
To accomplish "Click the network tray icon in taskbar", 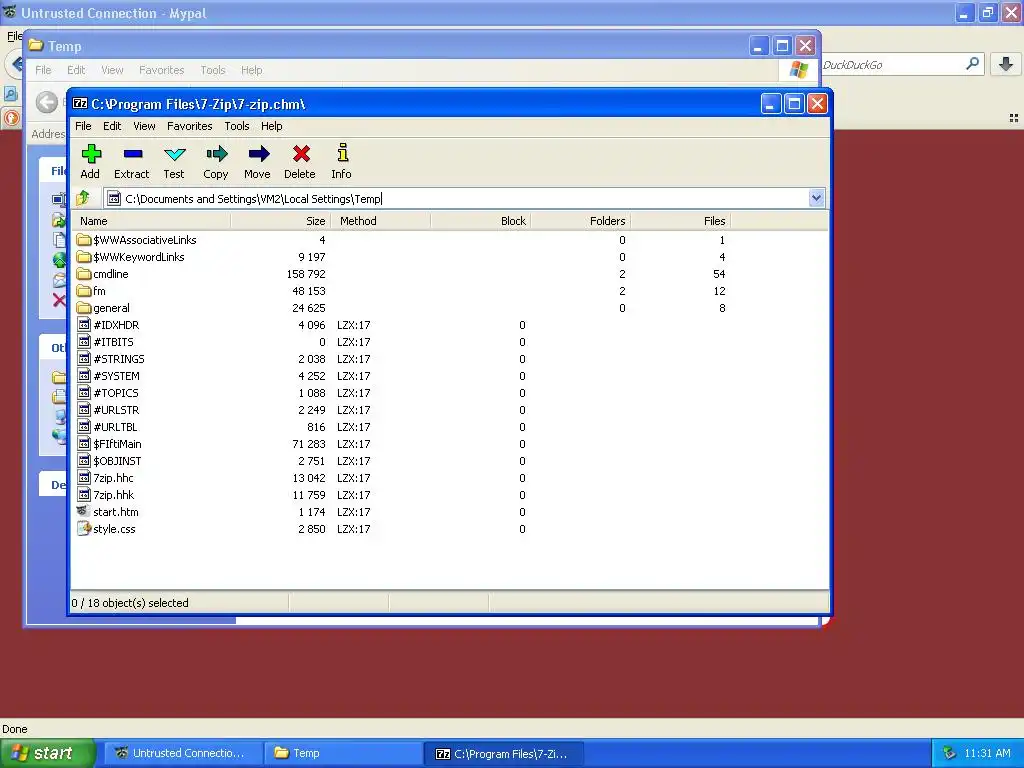I will (x=950, y=754).
